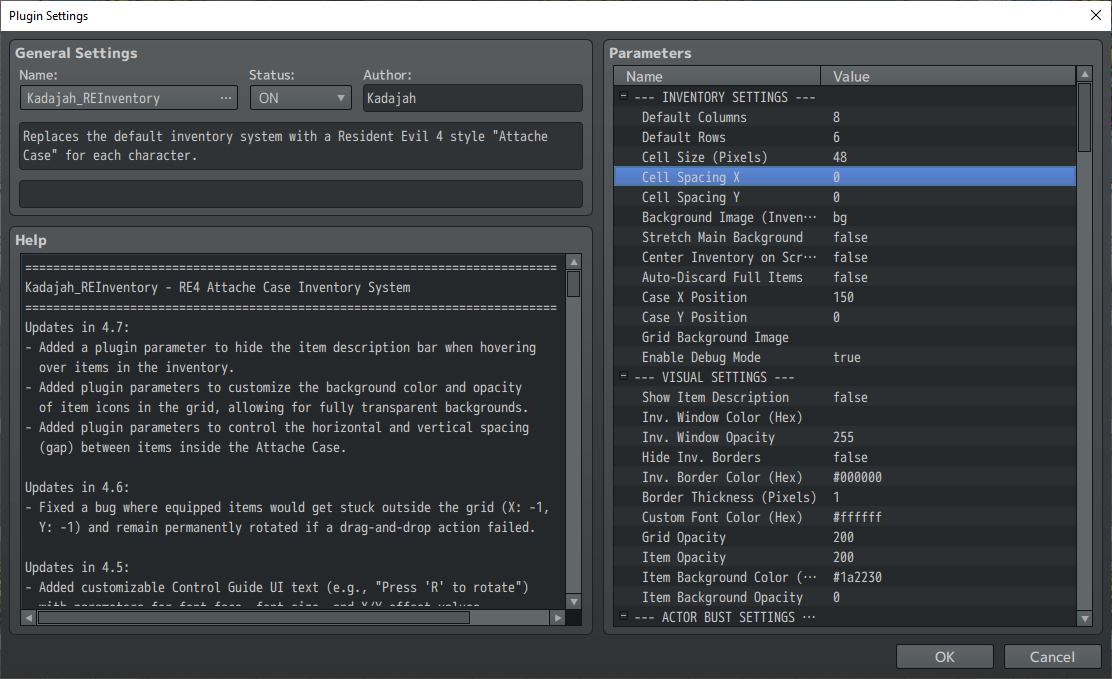Open the Status ON dropdown
Screen dimensions: 1112x679
[x=301, y=98]
